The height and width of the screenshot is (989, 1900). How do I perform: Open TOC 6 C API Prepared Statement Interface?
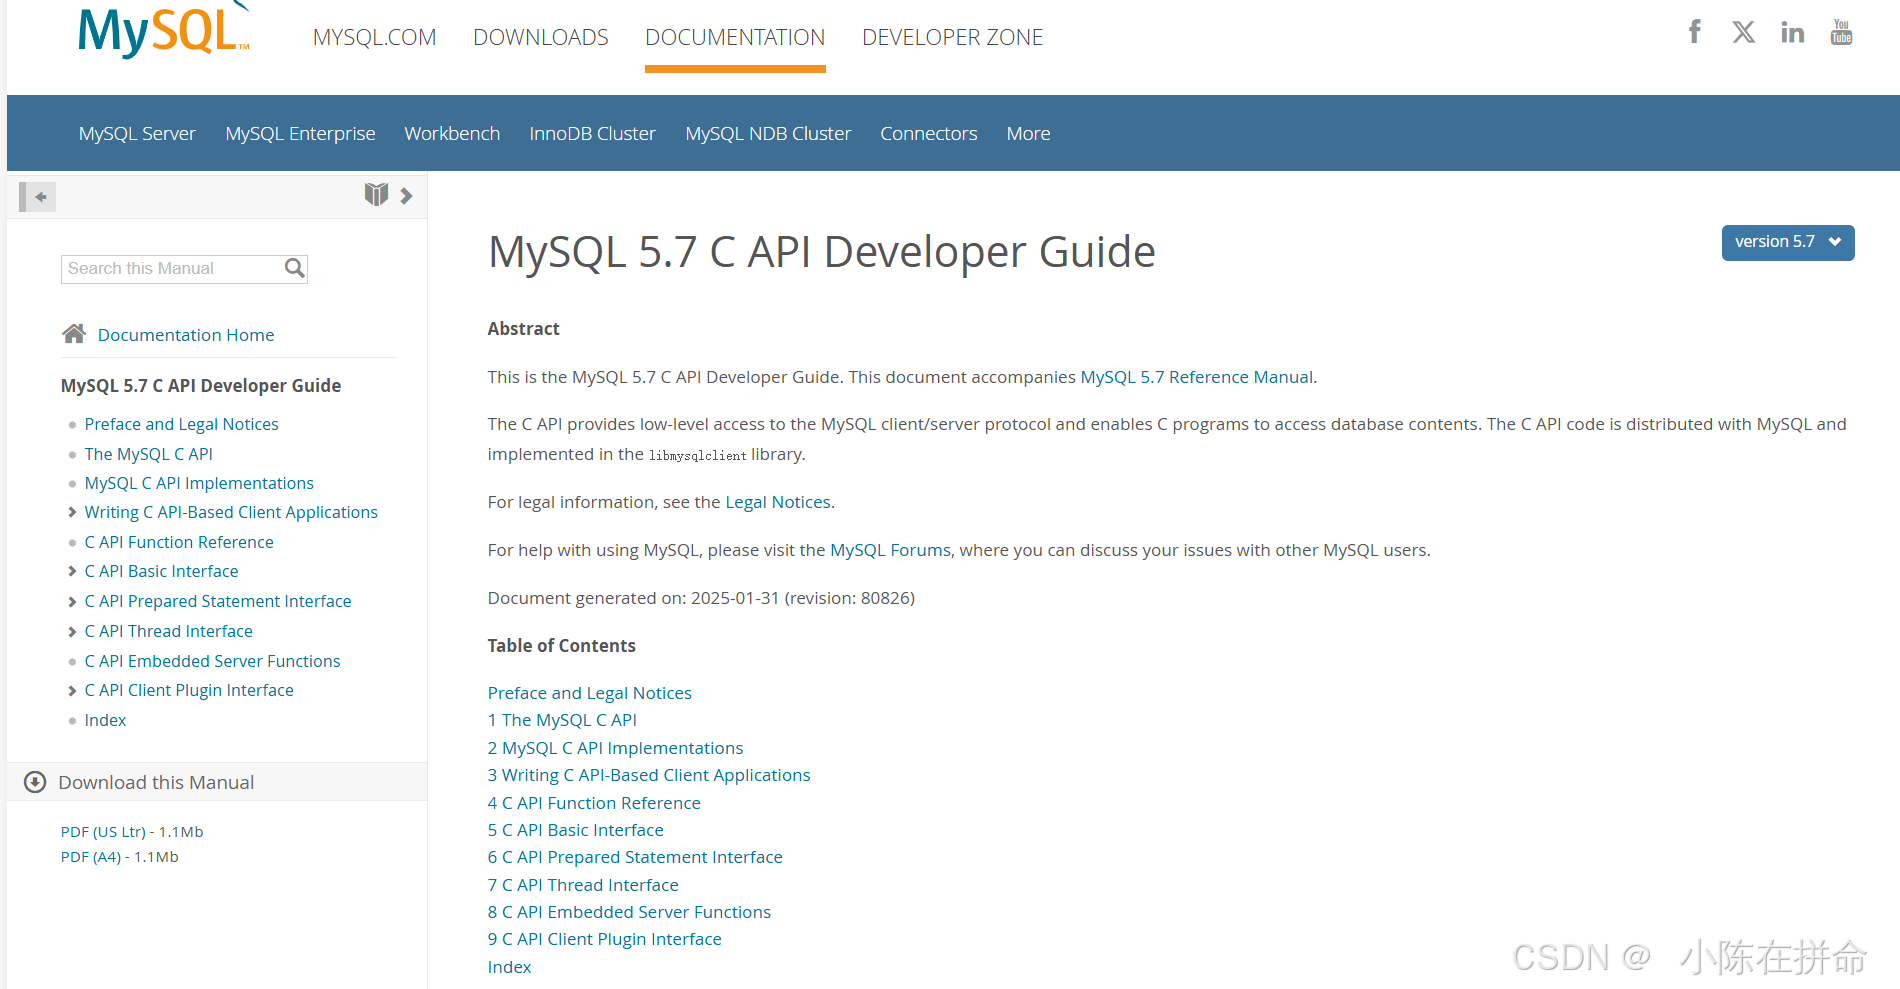coord(635,857)
